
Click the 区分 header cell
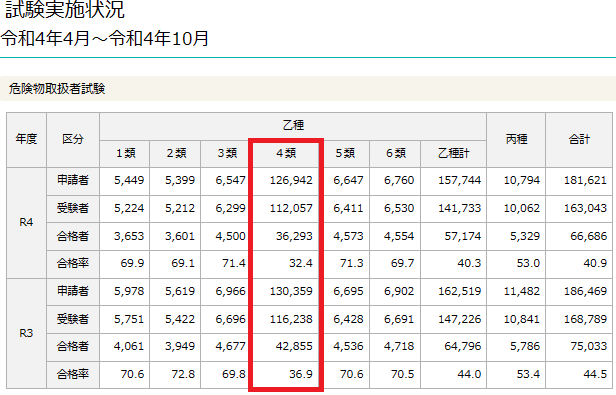[73, 140]
